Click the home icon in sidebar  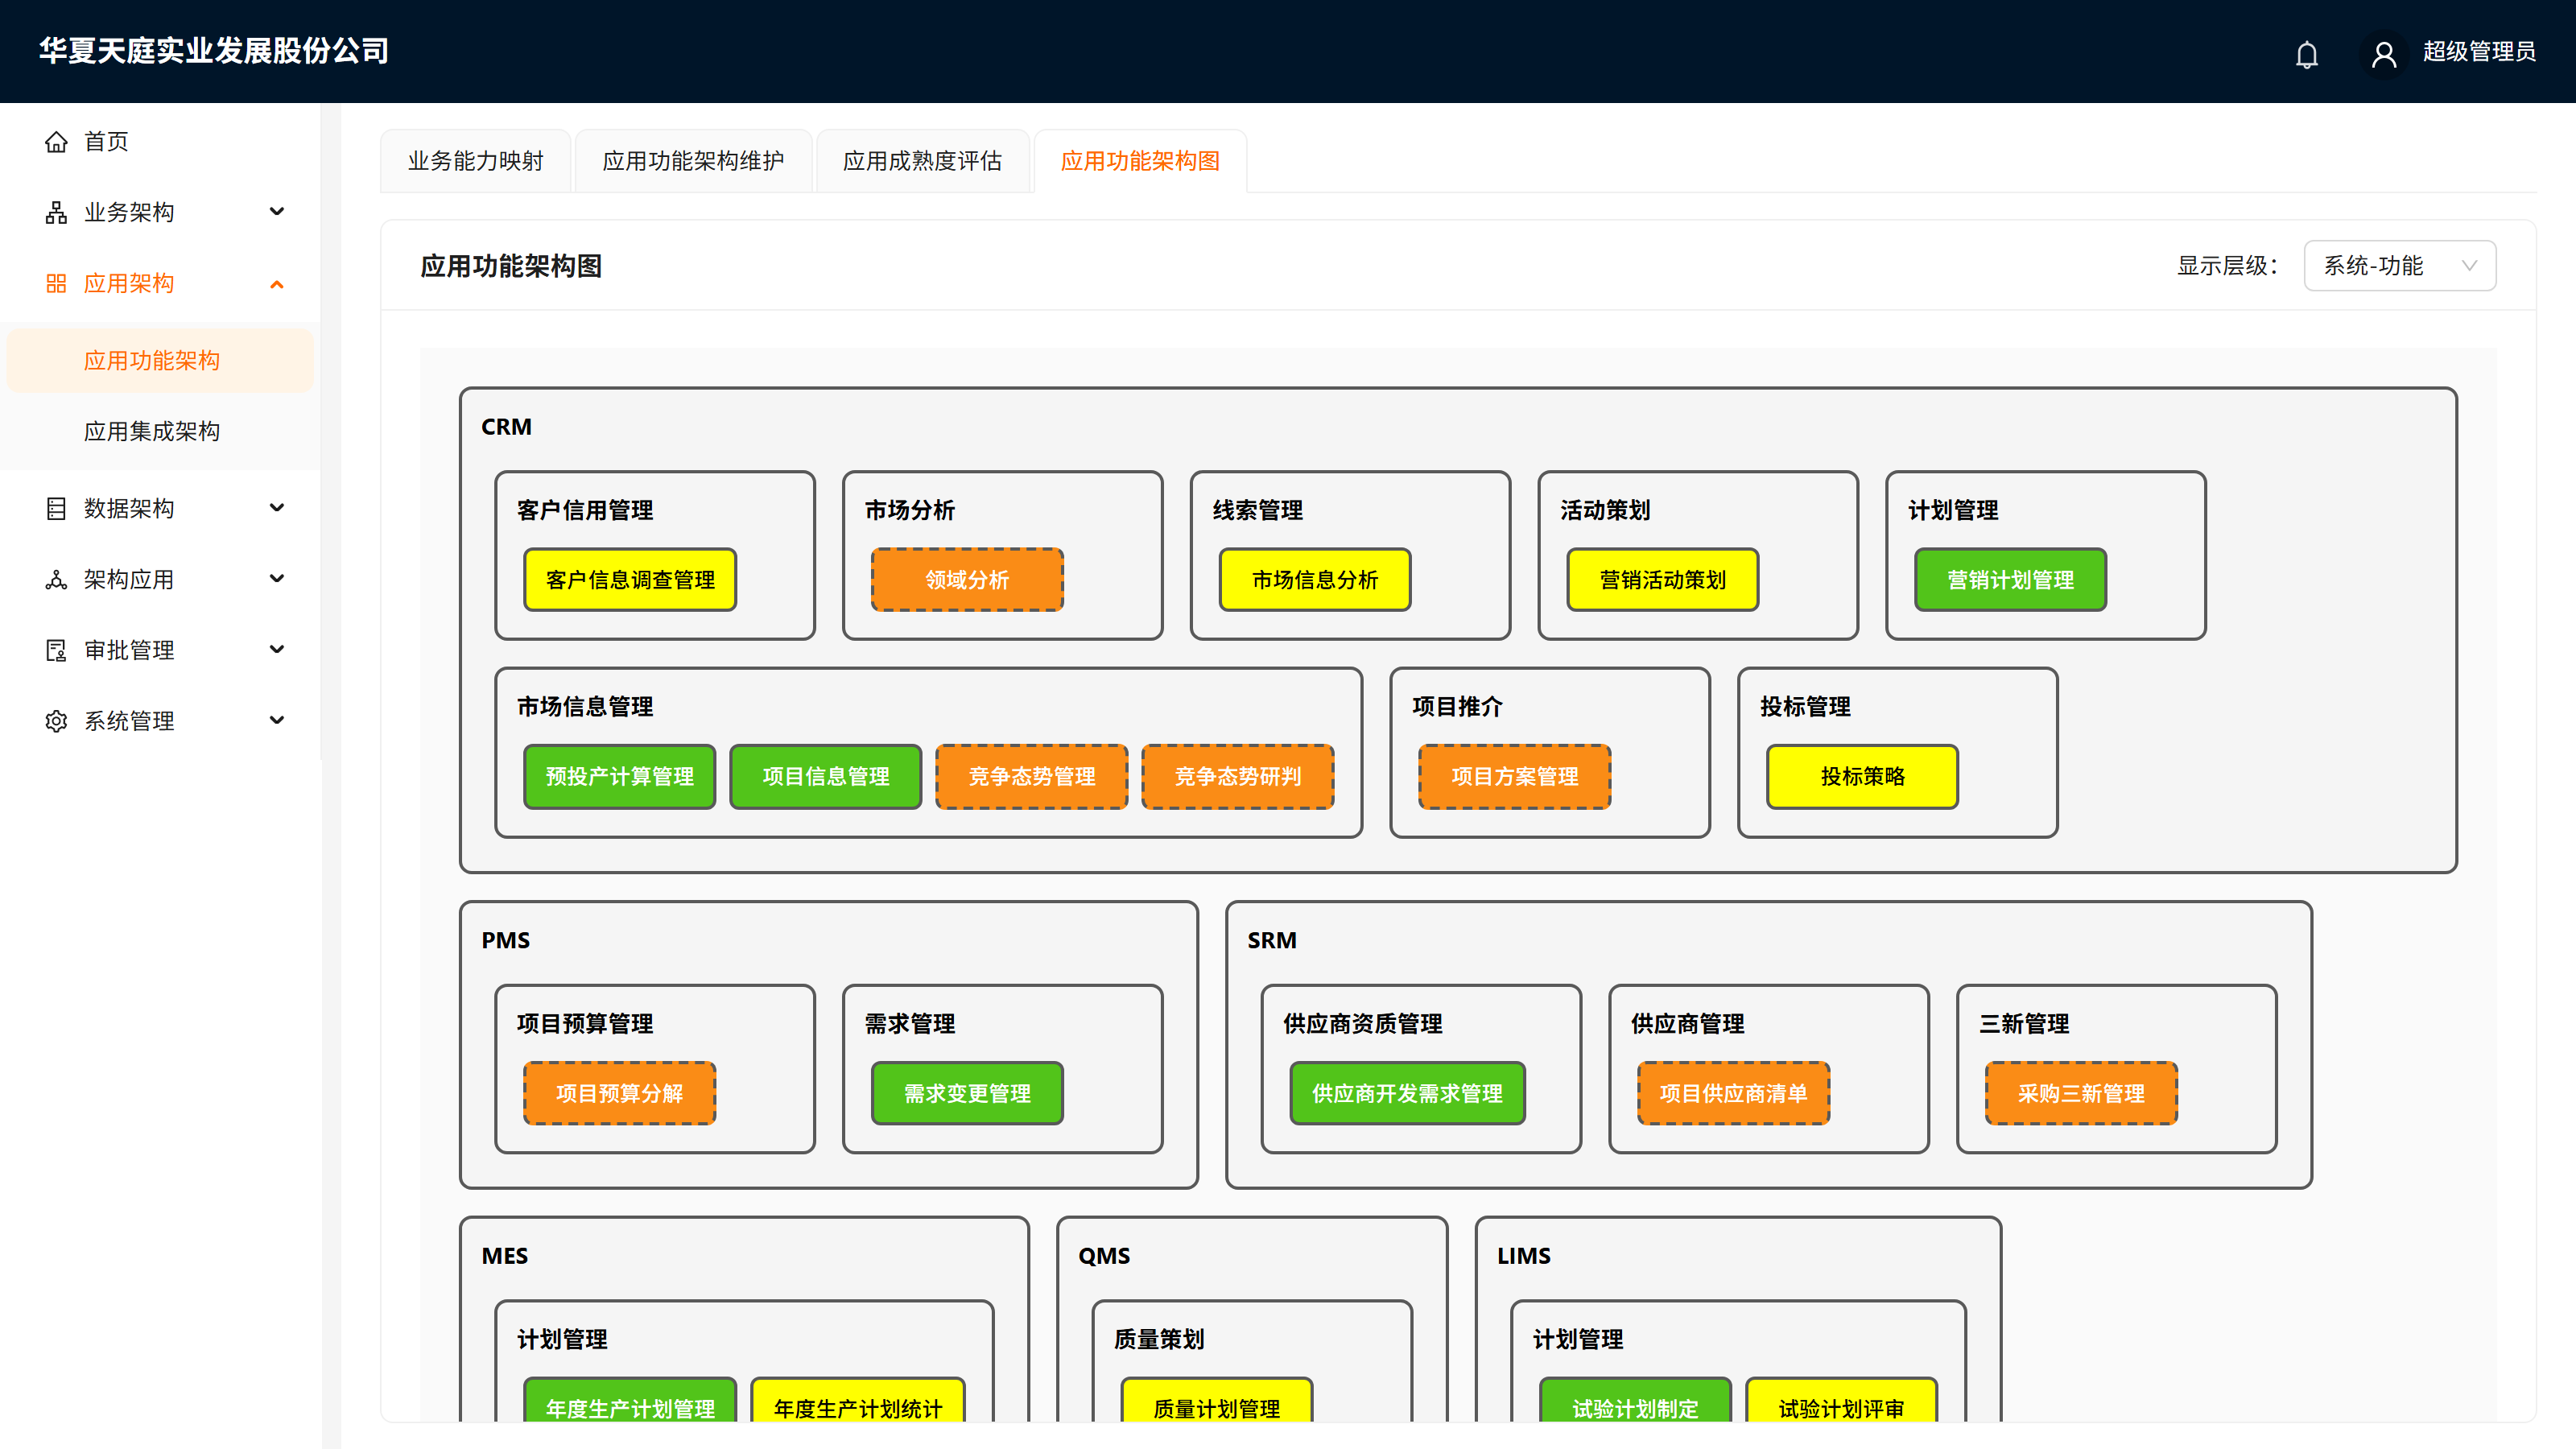[x=56, y=142]
